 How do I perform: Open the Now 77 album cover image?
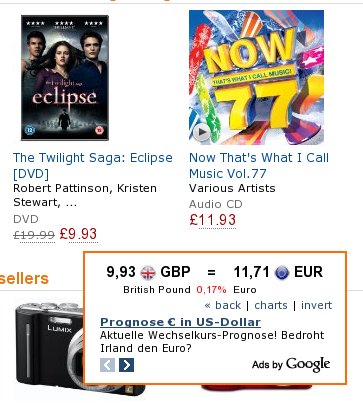(x=256, y=77)
